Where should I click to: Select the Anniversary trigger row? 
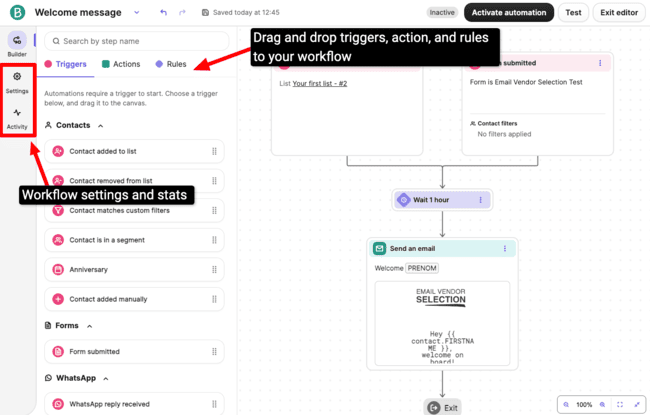pos(134,269)
